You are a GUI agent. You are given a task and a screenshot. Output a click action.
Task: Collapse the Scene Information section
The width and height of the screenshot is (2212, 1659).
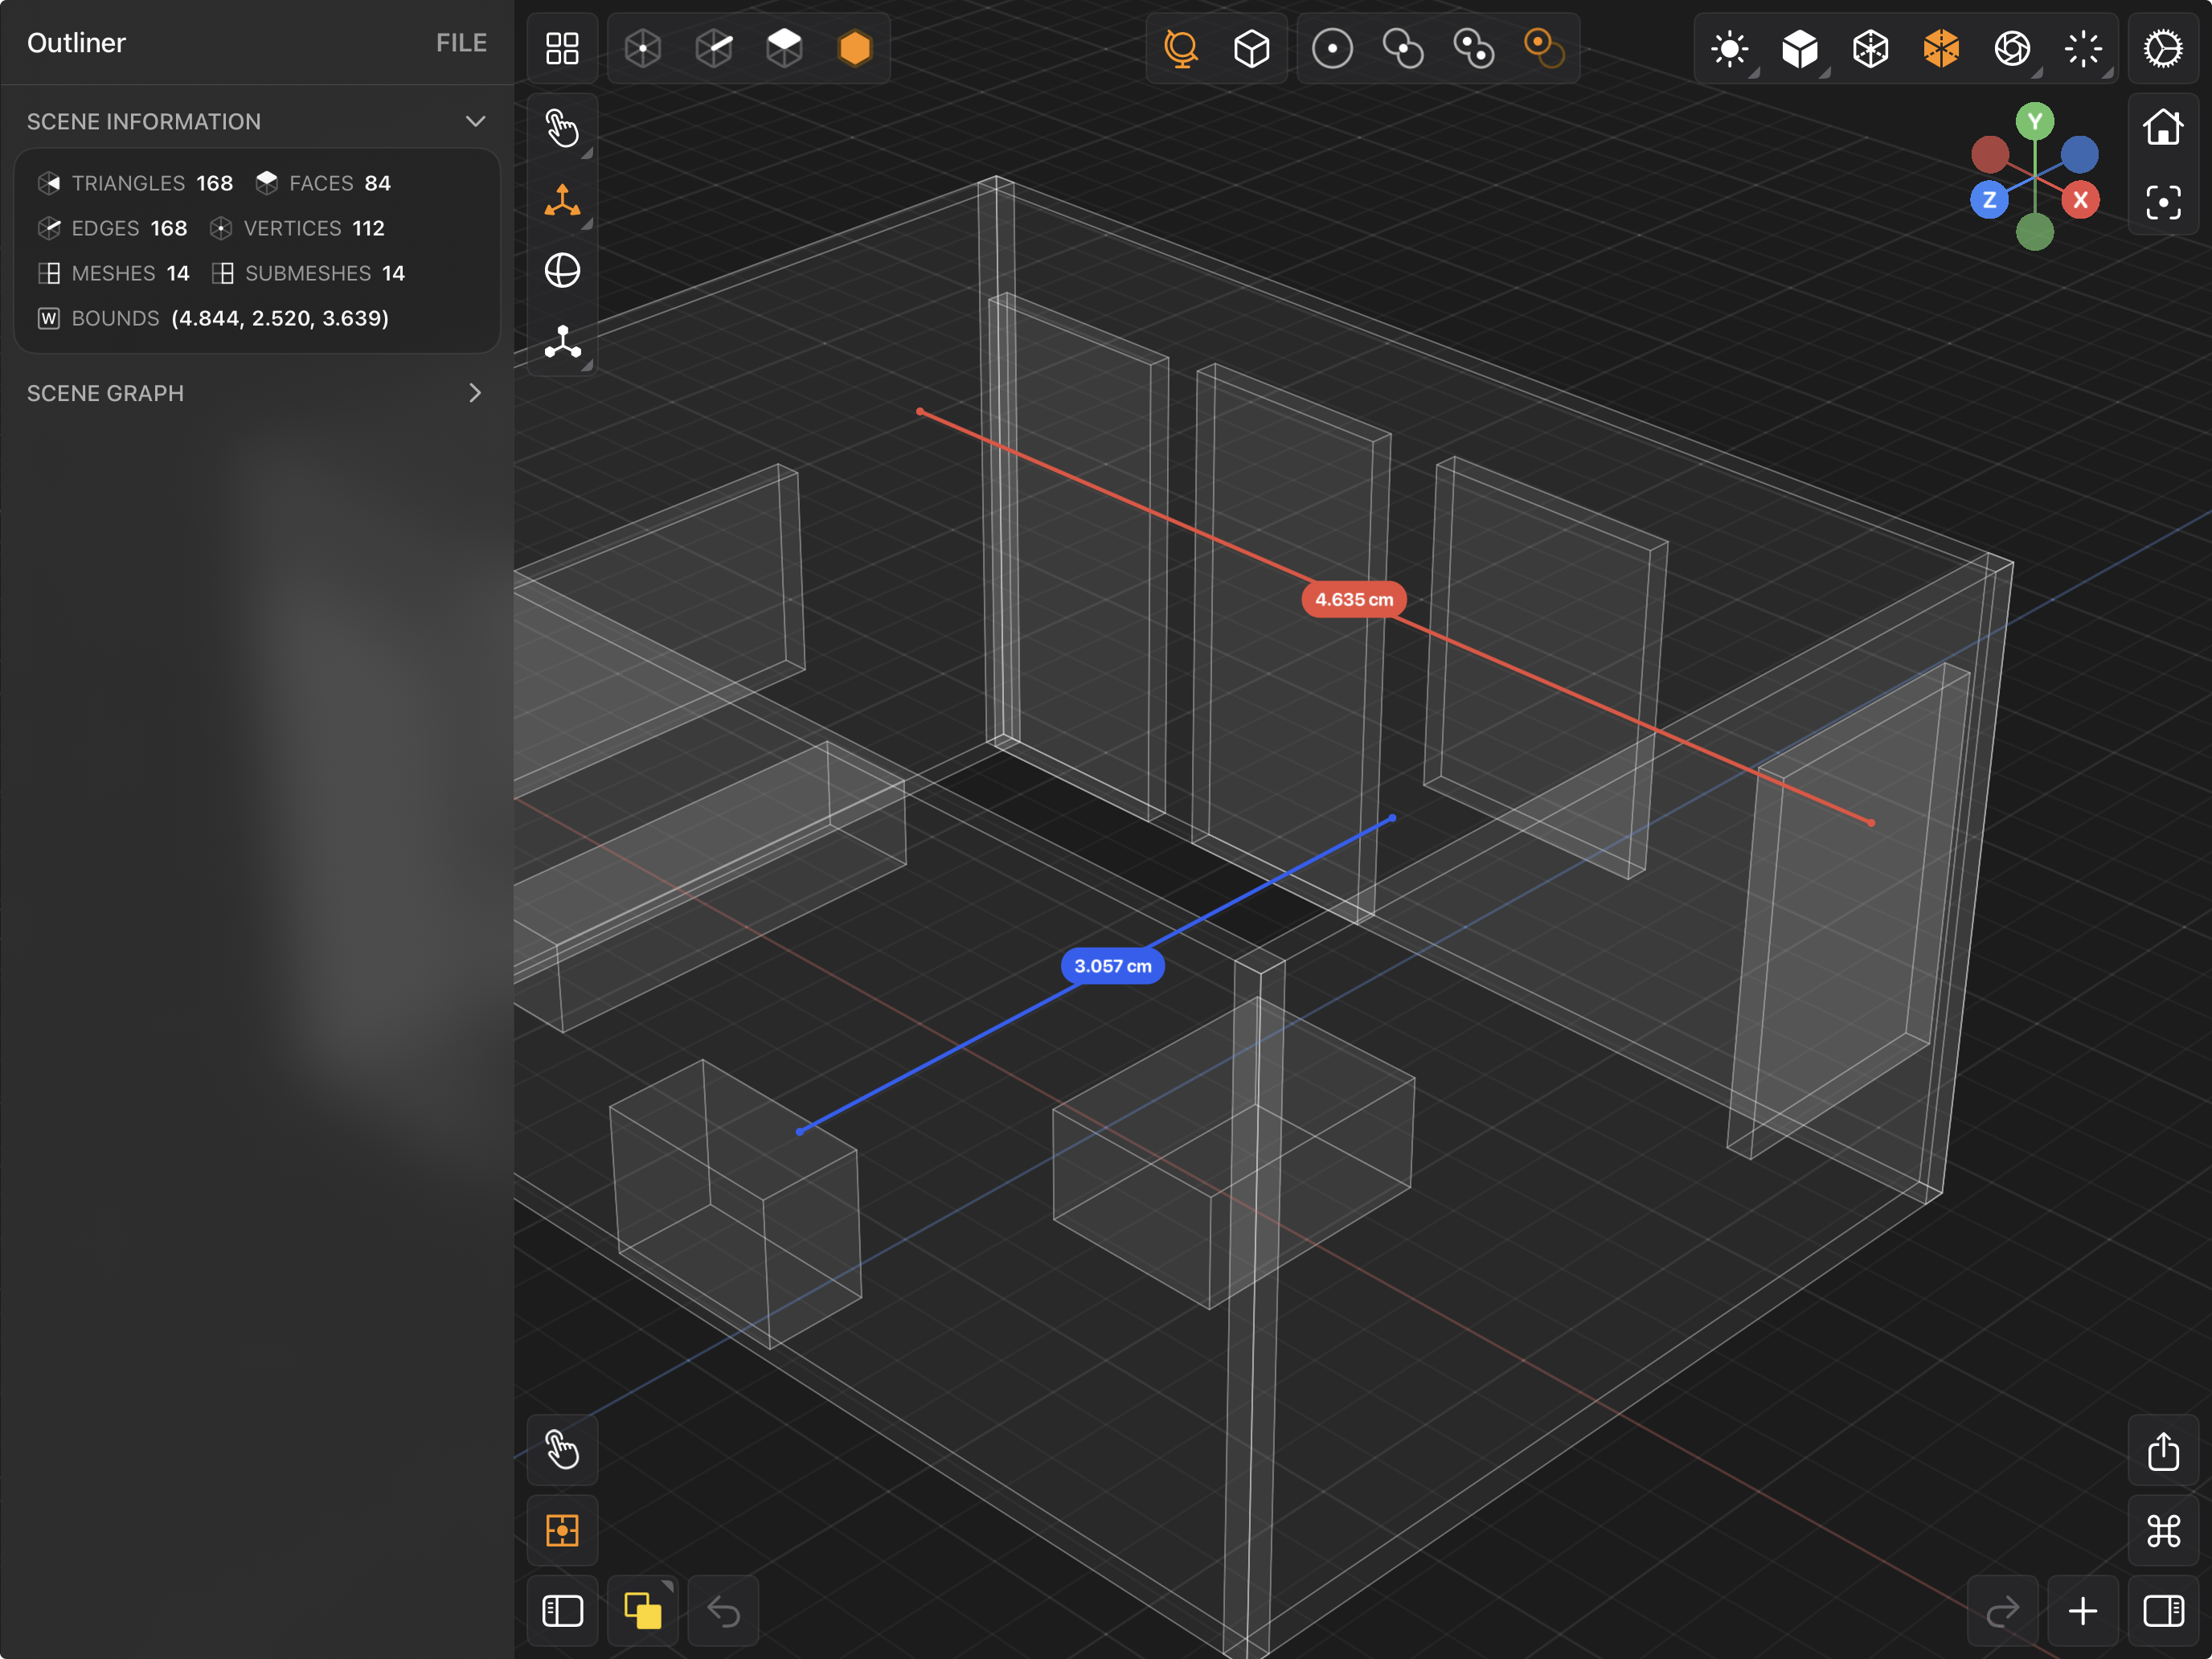475,122
